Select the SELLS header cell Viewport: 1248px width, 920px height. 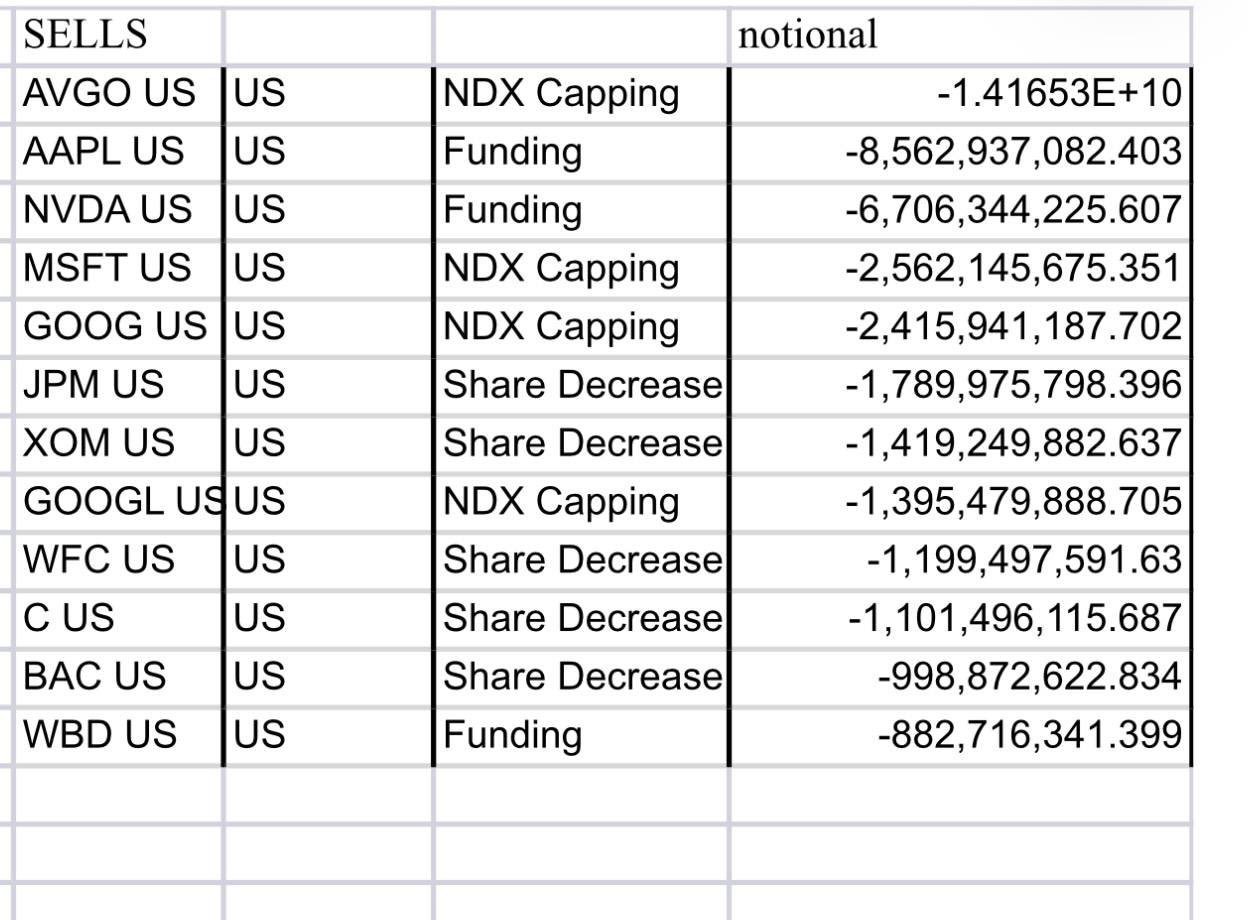click(x=118, y=36)
